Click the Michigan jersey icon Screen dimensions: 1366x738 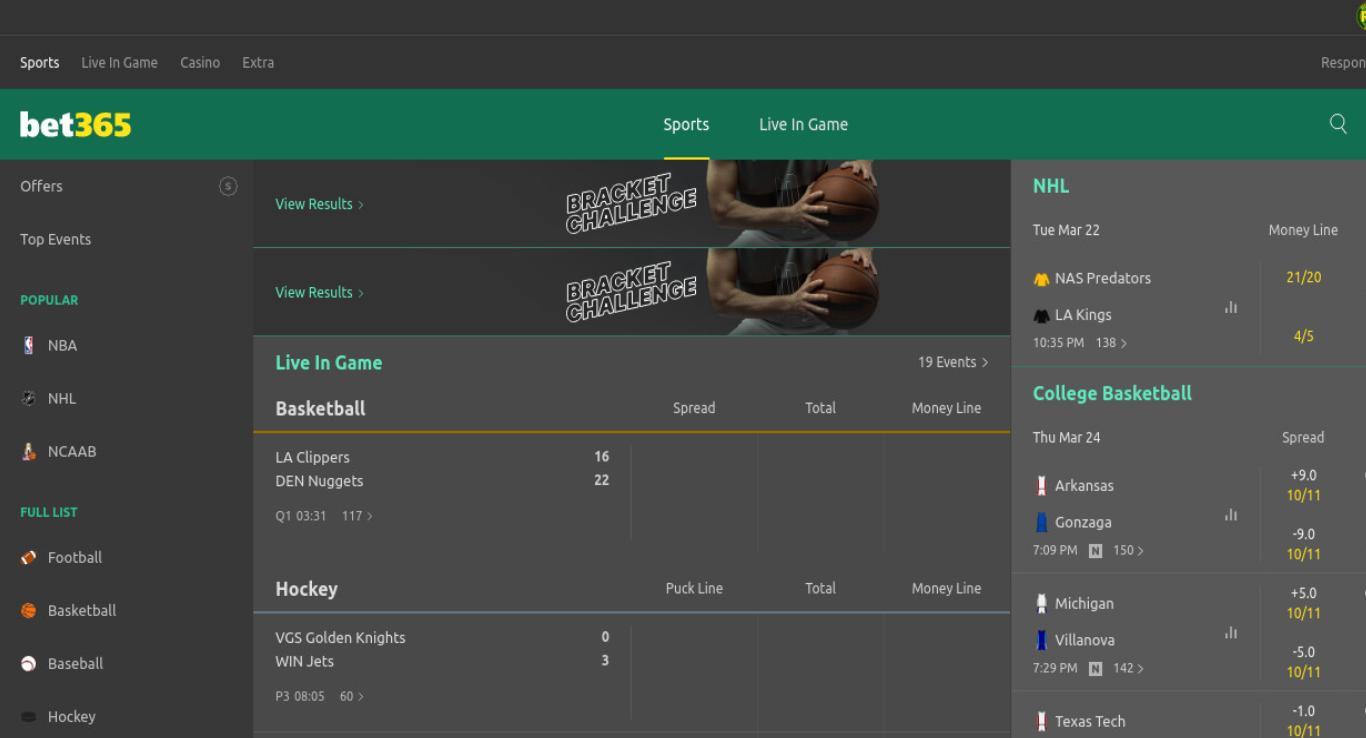coord(1041,604)
